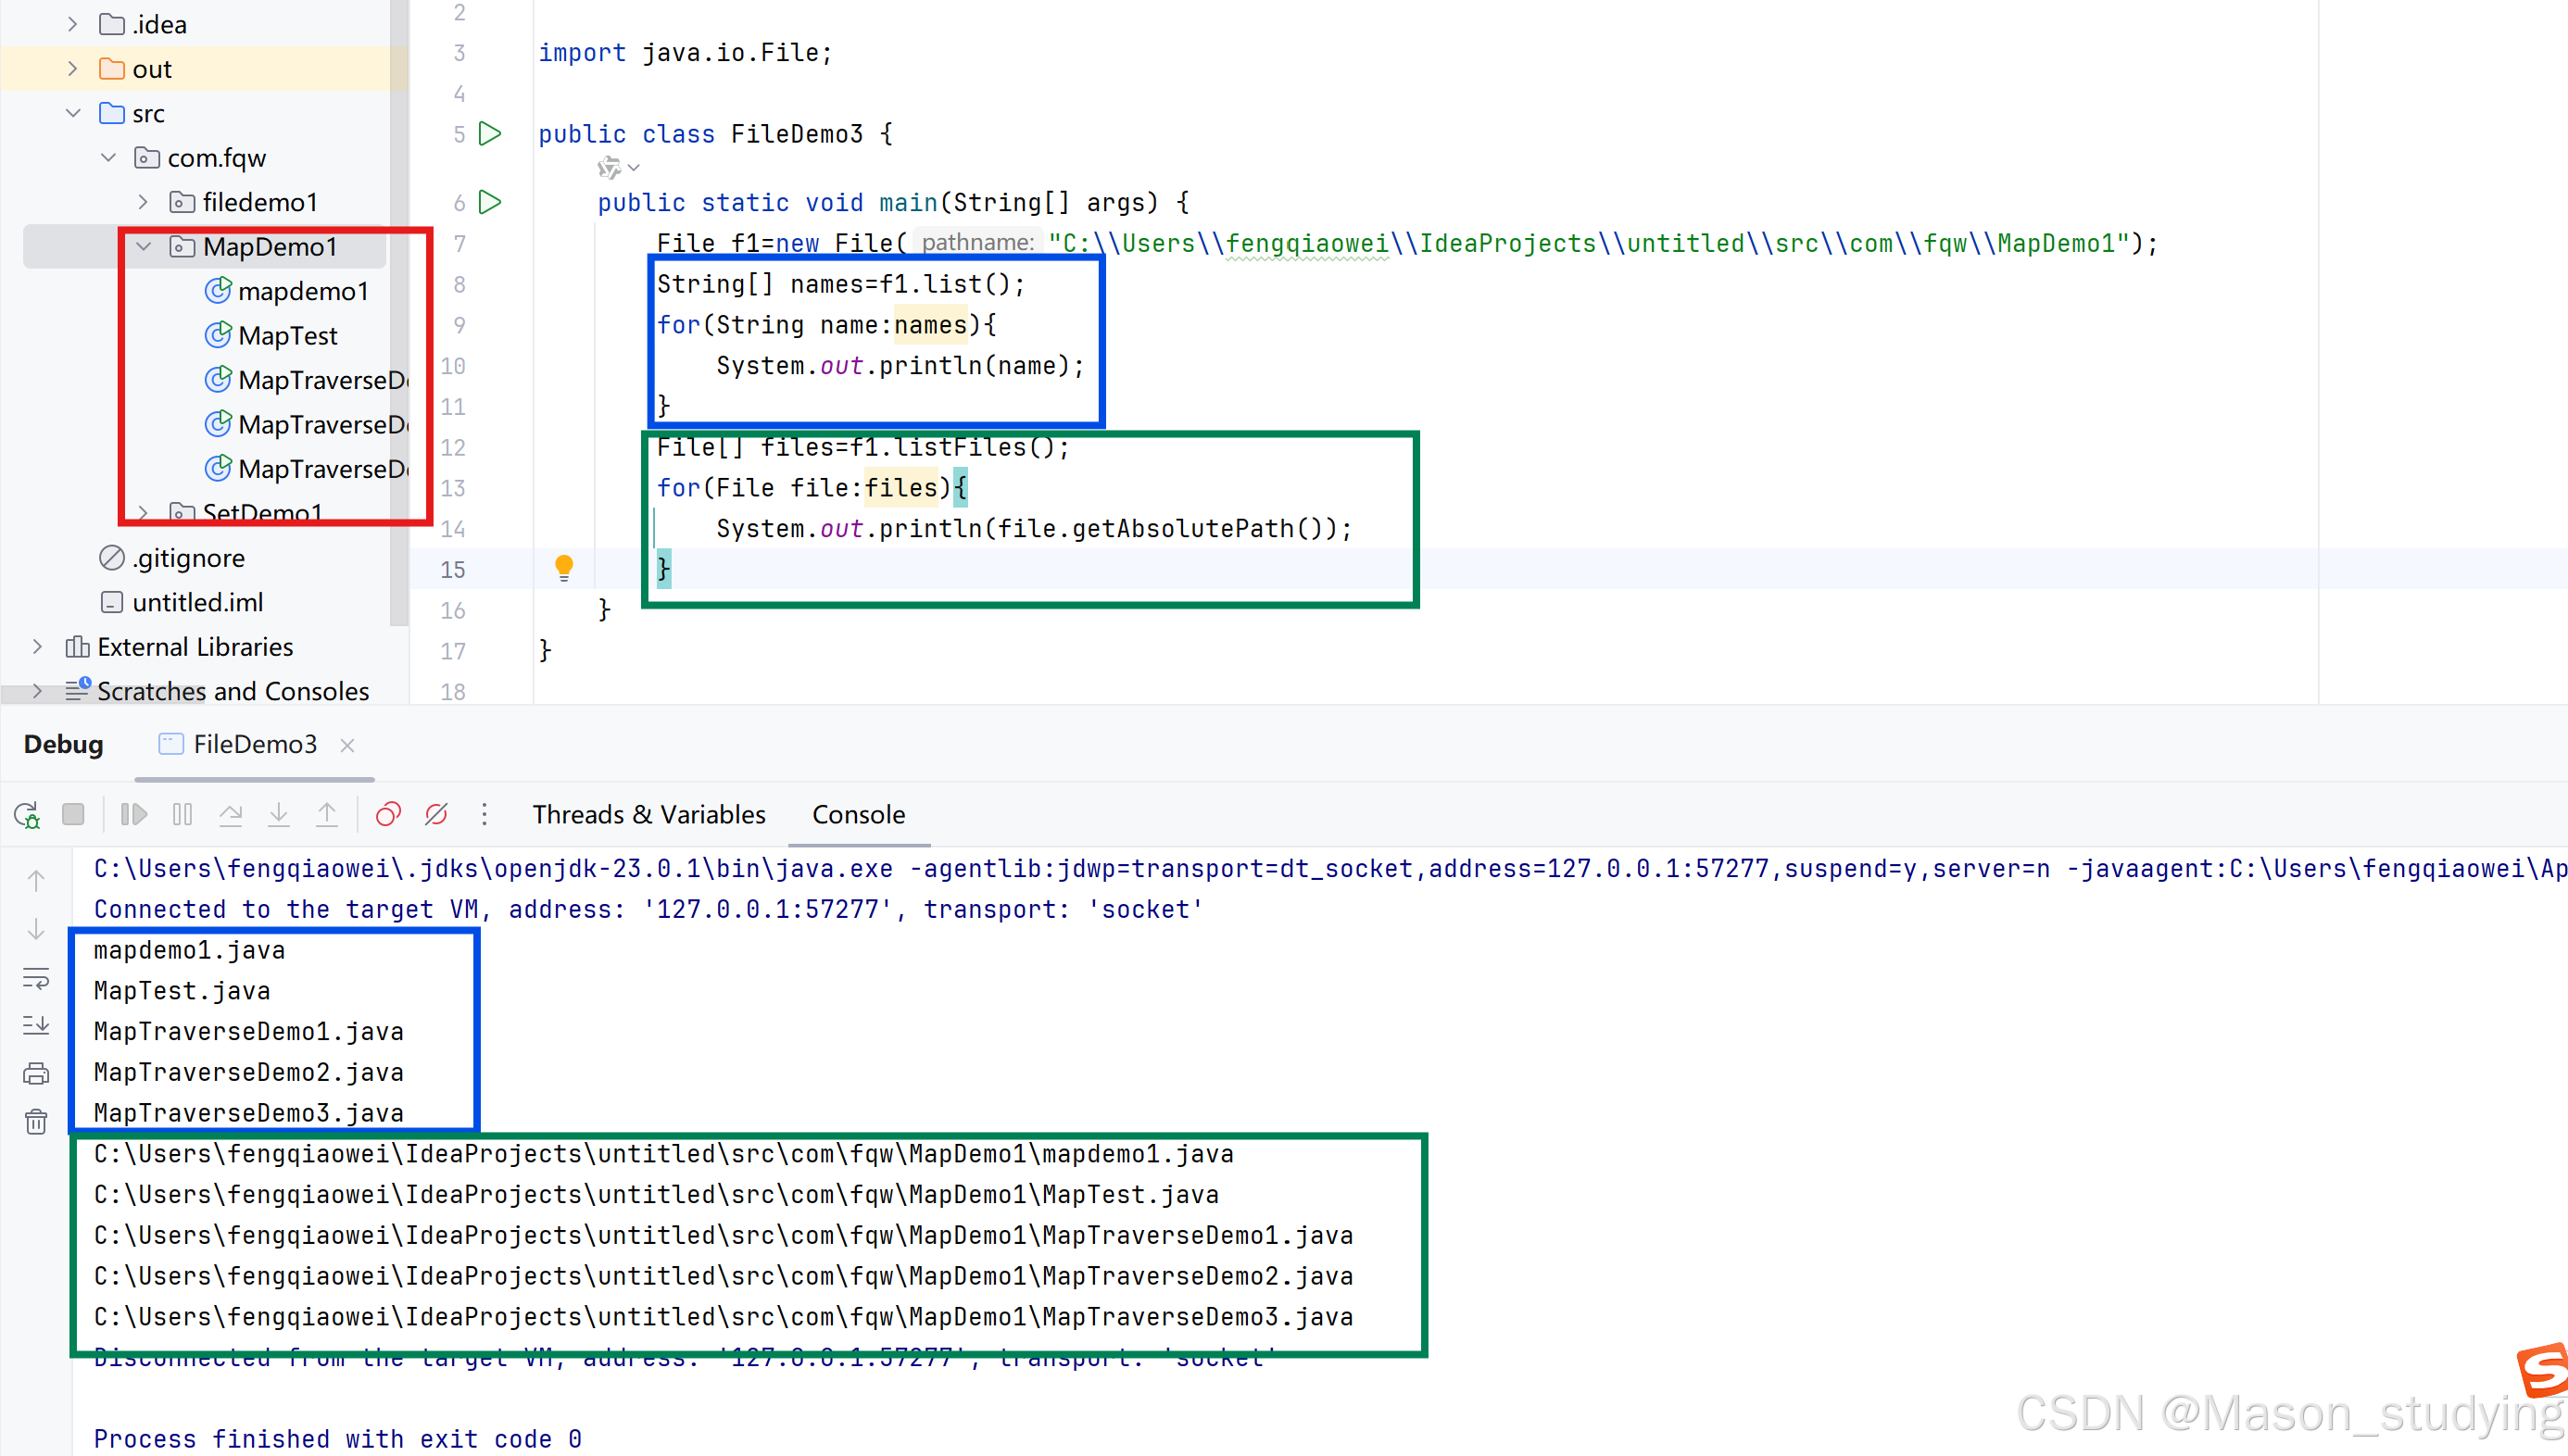Viewport: 2568px width, 1456px height.
Task: Expand External Libraries node
Action: 38,647
